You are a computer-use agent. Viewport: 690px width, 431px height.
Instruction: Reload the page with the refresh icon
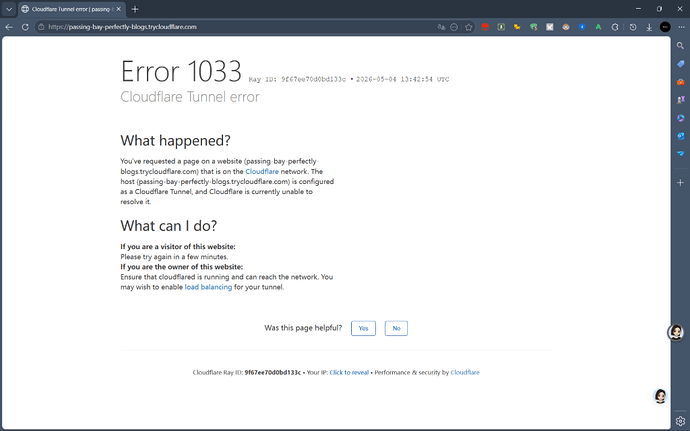pyautogui.click(x=25, y=27)
